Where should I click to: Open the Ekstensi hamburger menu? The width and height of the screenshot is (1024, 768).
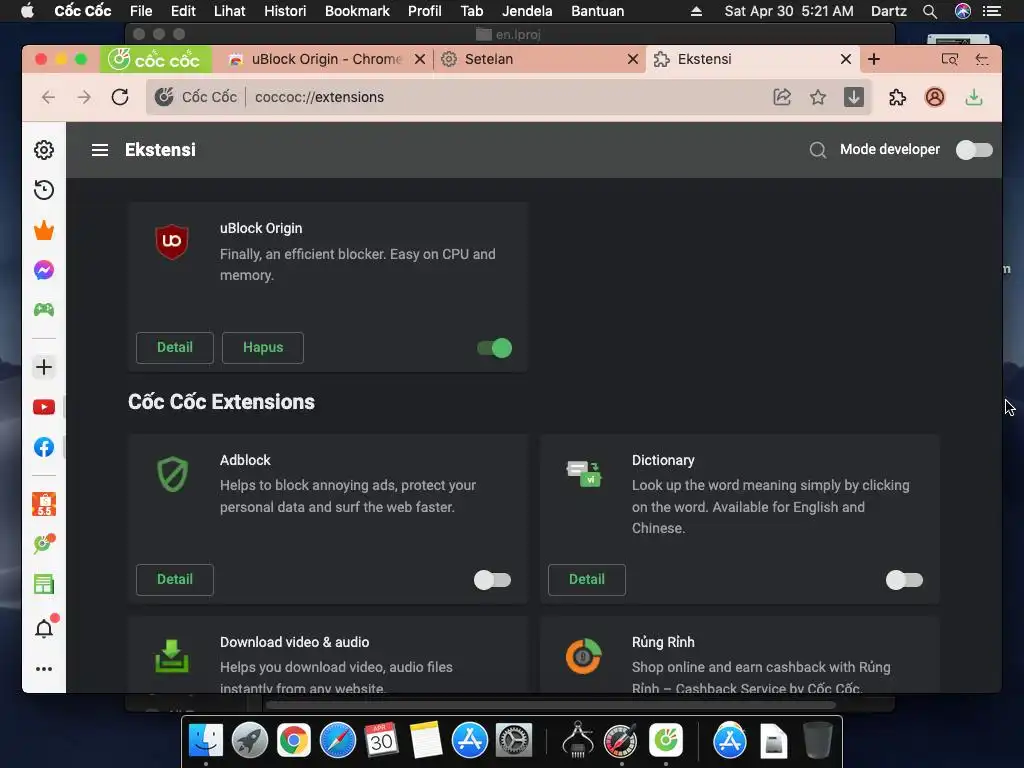[x=100, y=150]
